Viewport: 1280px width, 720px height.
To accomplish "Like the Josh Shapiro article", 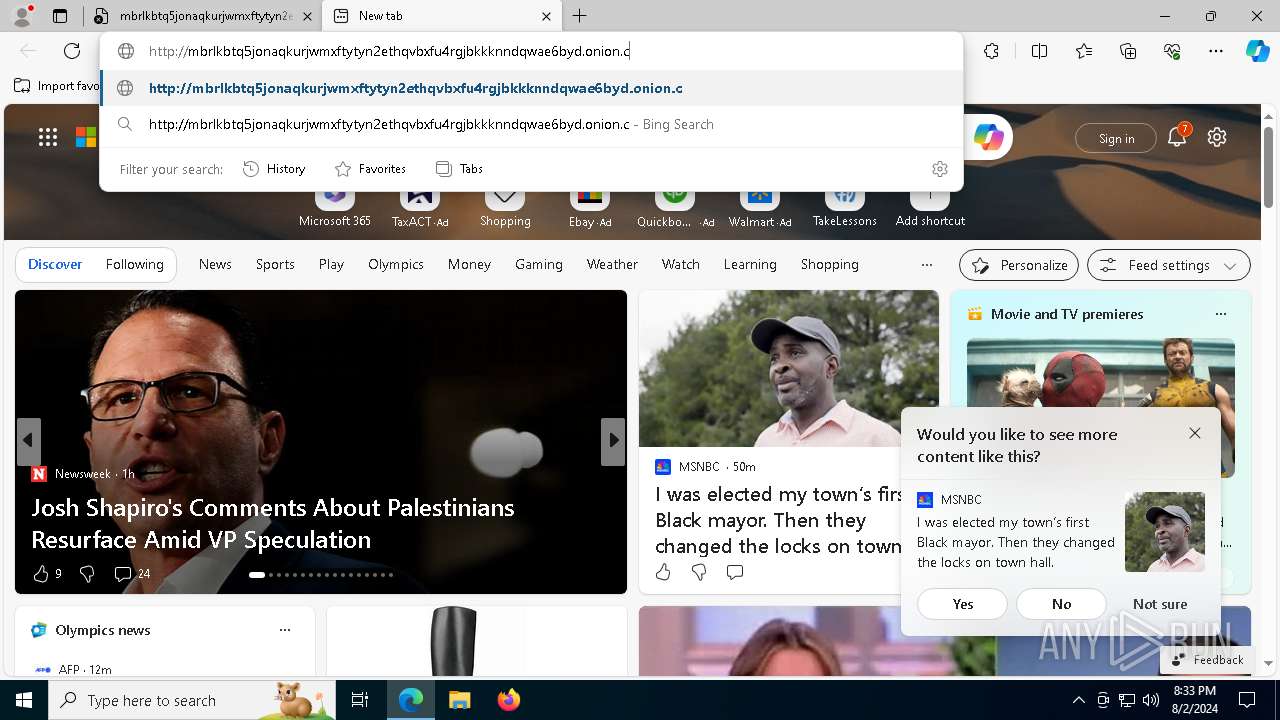I will tap(41, 573).
